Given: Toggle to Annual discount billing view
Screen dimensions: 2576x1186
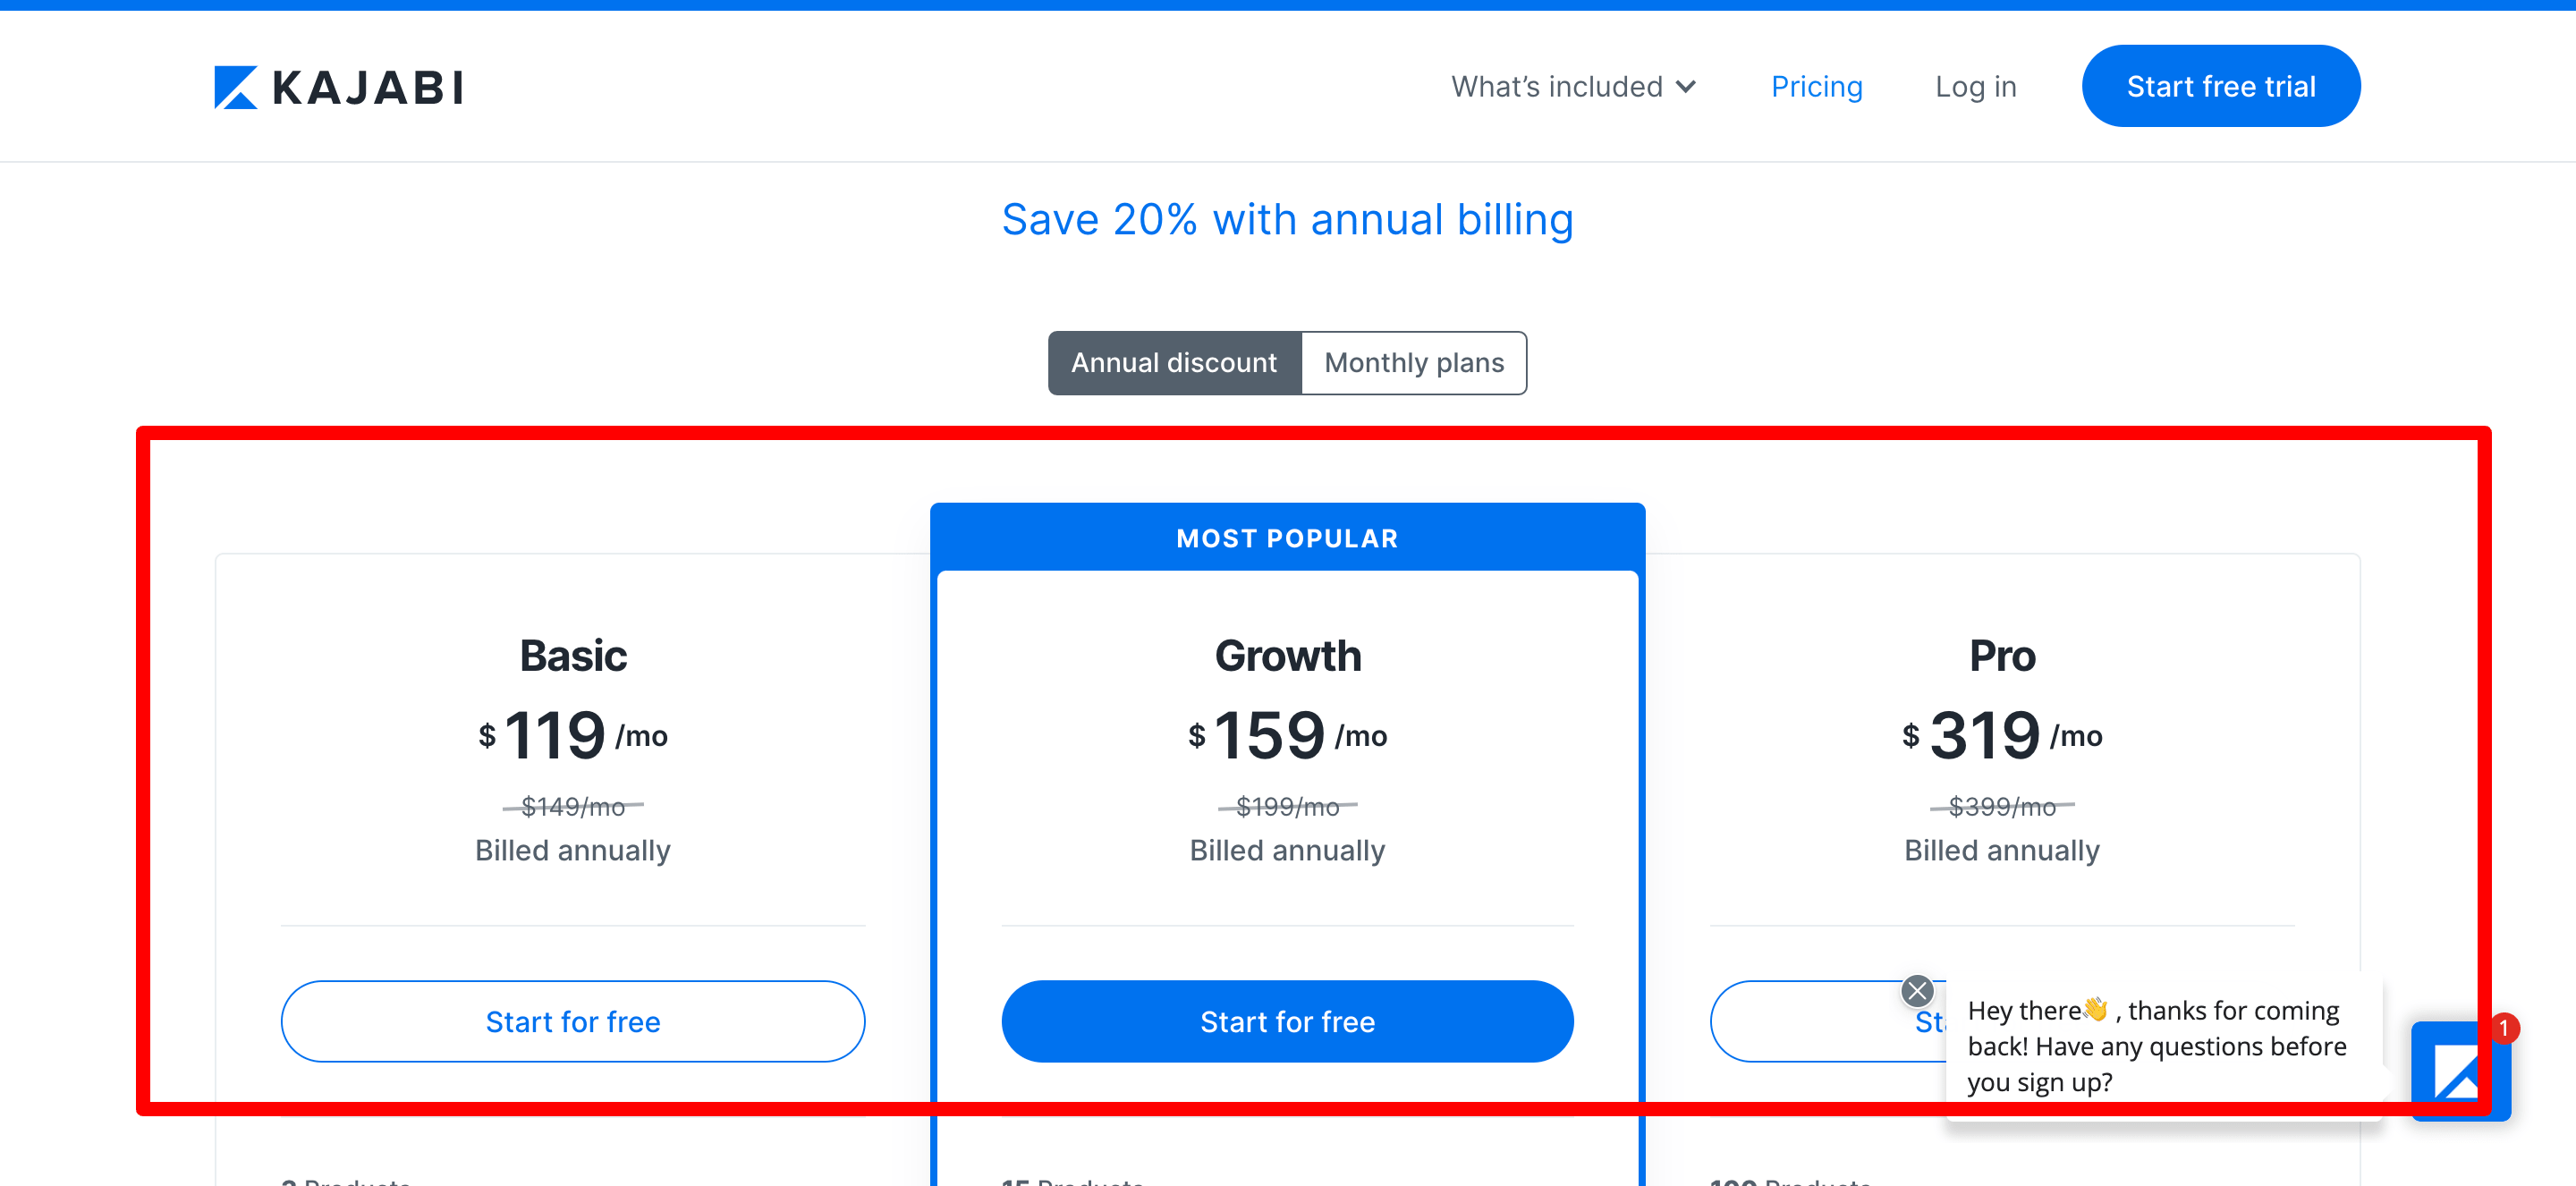Looking at the screenshot, I should pyautogui.click(x=1173, y=363).
